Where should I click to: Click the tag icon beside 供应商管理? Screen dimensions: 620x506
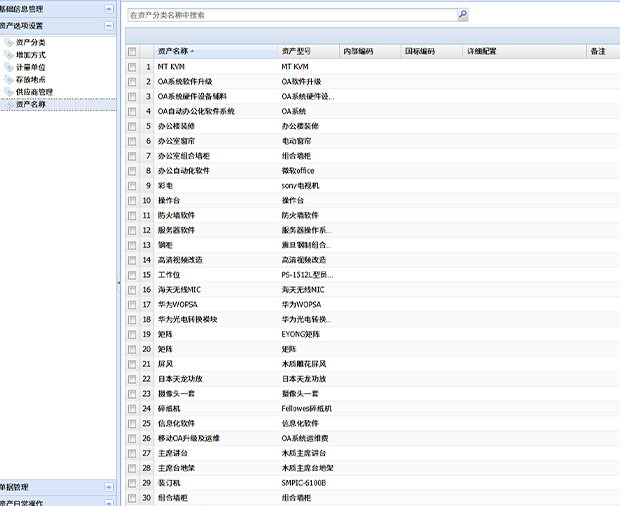pyautogui.click(x=9, y=92)
